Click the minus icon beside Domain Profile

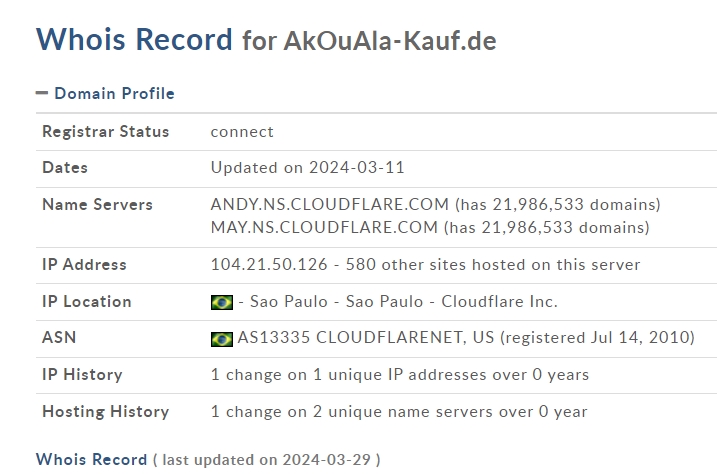(42, 93)
